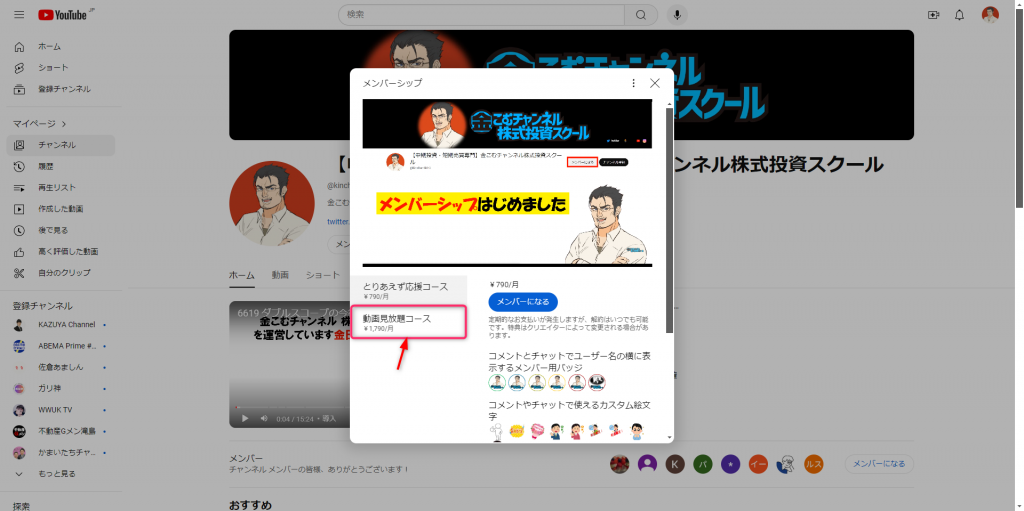Open the membership dialog more-options icon
1024x511 pixels.
(x=633, y=83)
